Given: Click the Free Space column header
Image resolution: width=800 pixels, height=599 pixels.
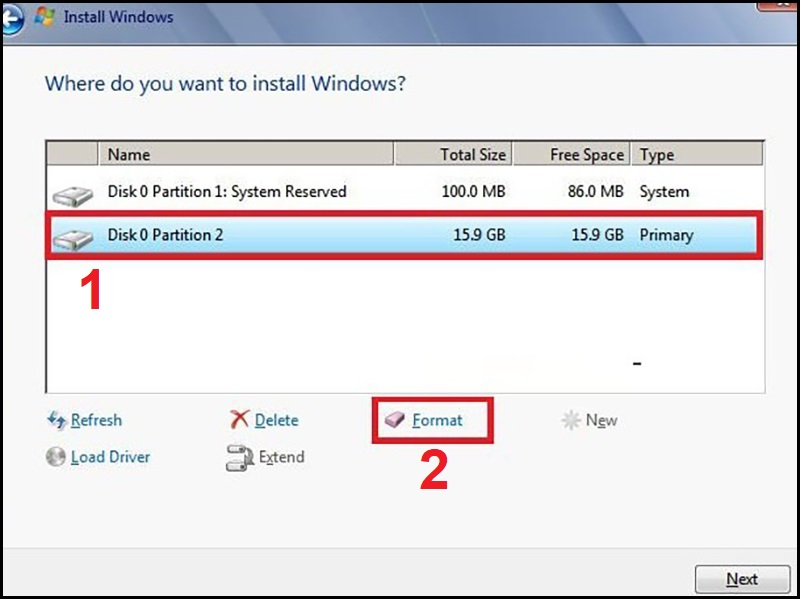Looking at the screenshot, I should click(571, 154).
